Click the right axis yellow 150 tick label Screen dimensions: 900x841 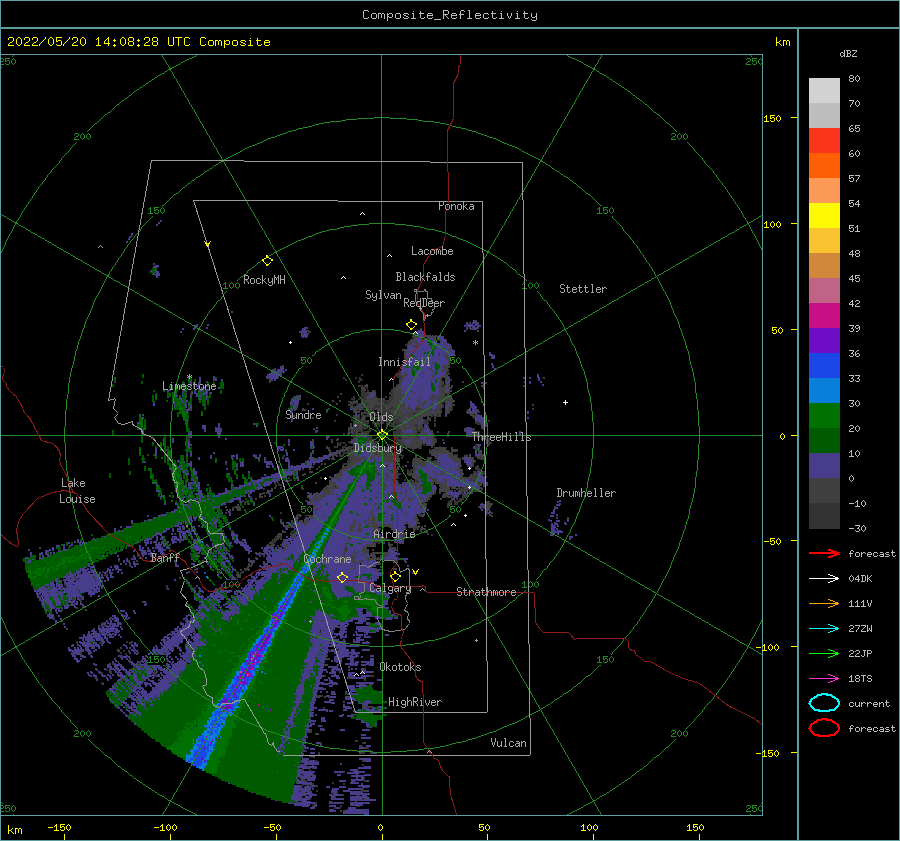[772, 118]
